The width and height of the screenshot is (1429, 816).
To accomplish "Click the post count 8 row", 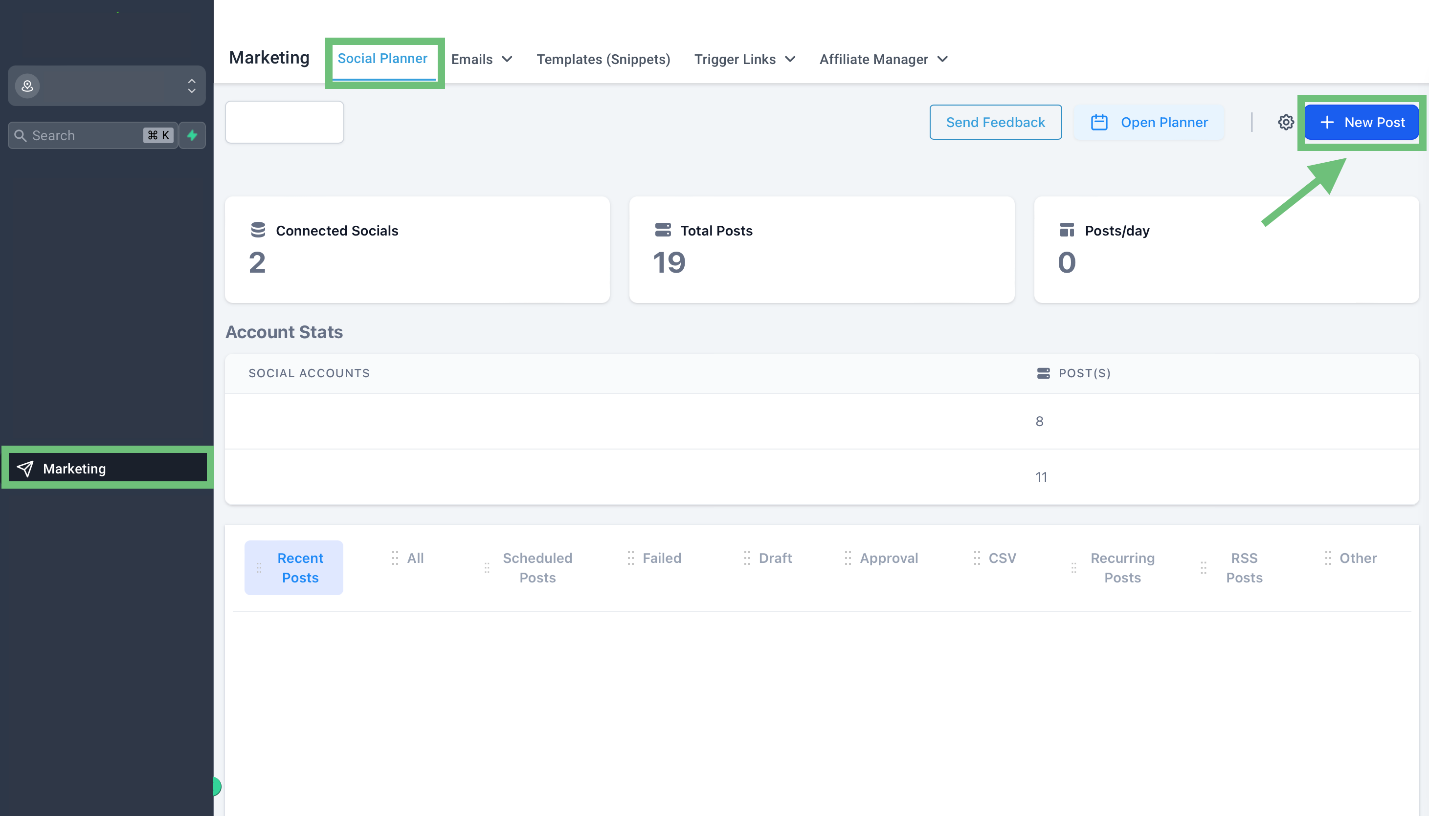I will (x=822, y=421).
